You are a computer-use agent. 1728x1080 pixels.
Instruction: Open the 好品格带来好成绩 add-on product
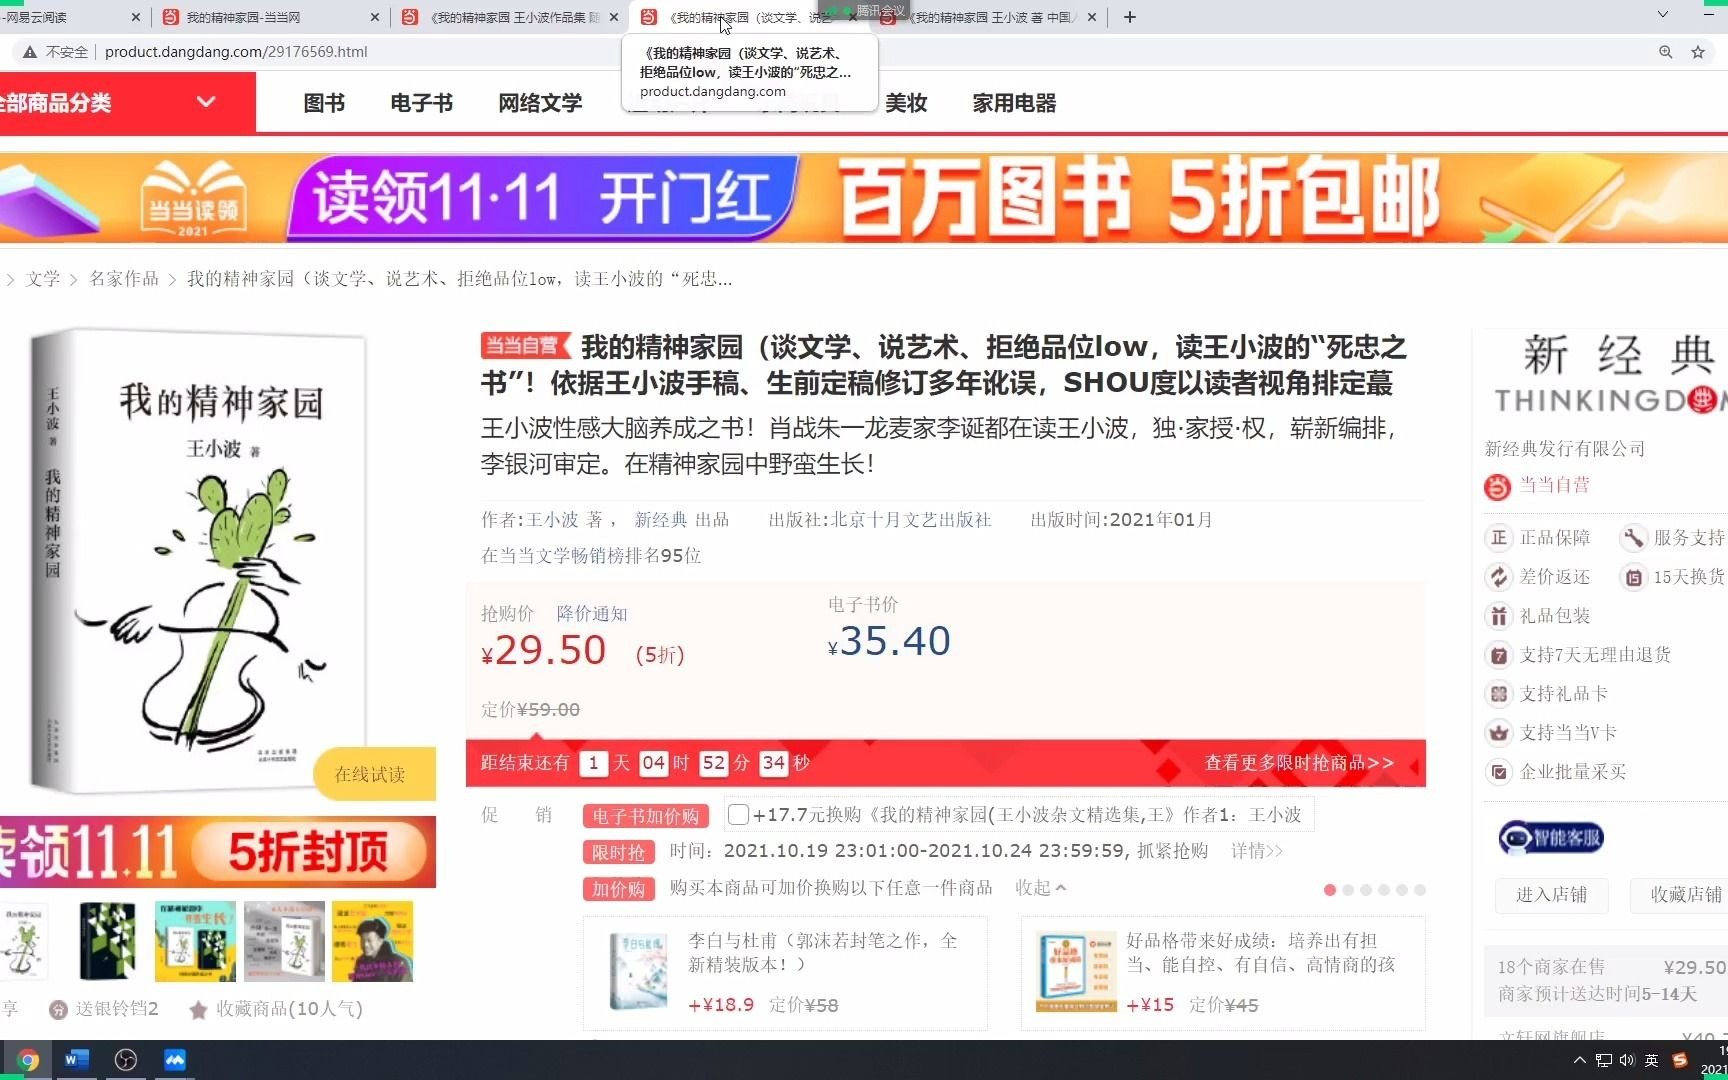coord(1223,973)
